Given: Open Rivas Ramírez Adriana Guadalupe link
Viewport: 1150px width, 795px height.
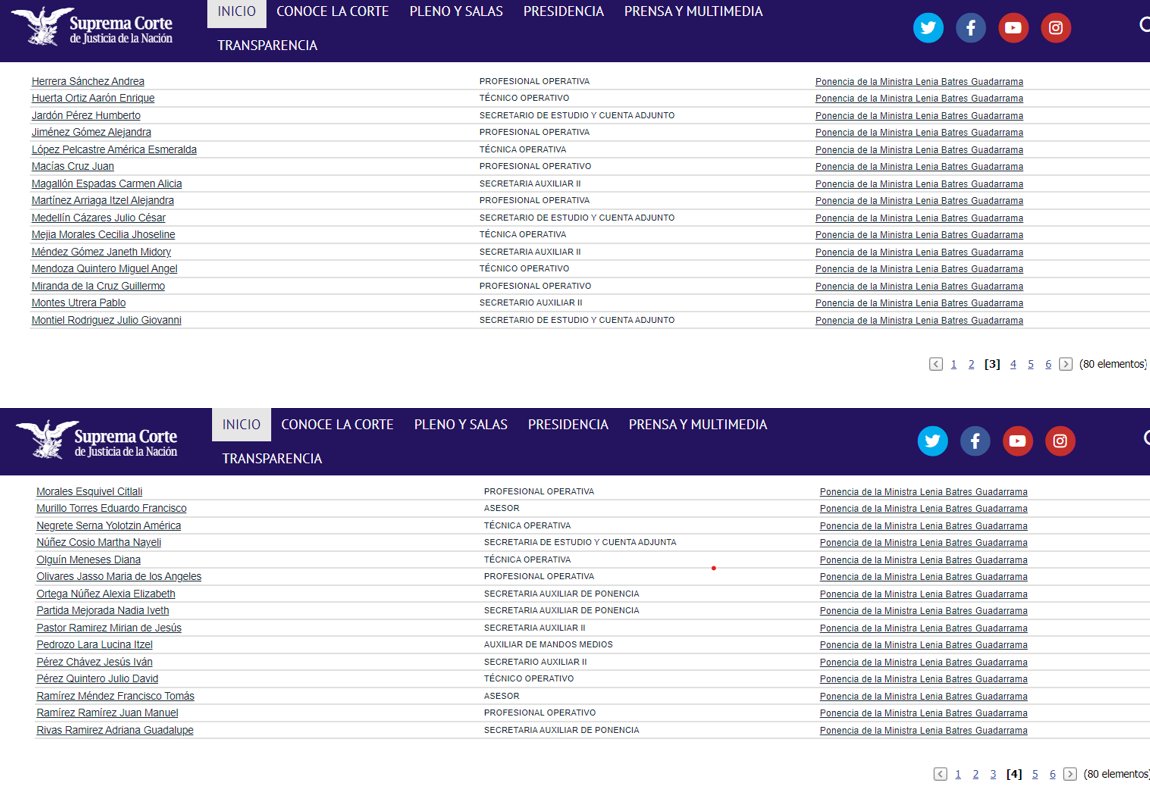Looking at the screenshot, I should point(115,730).
